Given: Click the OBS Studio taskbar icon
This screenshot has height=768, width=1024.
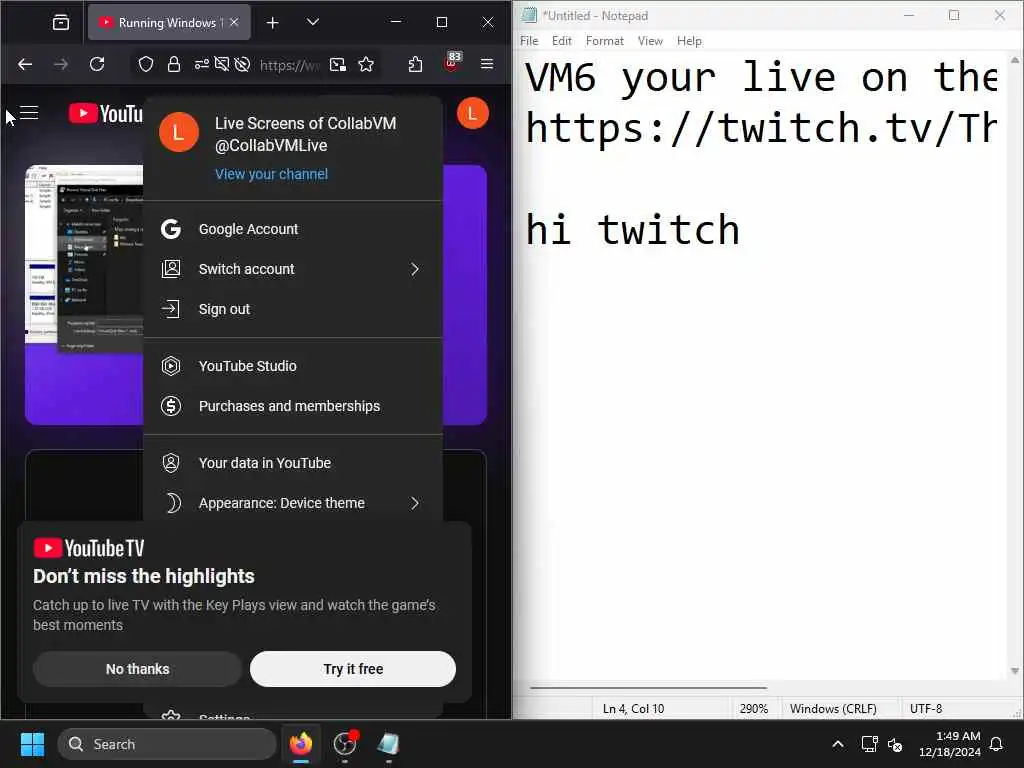Looking at the screenshot, I should click(x=345, y=744).
